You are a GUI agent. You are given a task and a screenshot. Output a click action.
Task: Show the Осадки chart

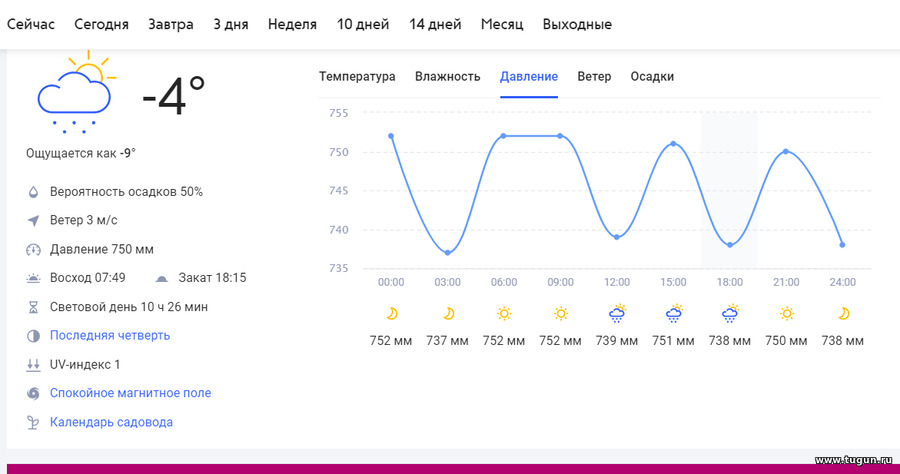652,77
